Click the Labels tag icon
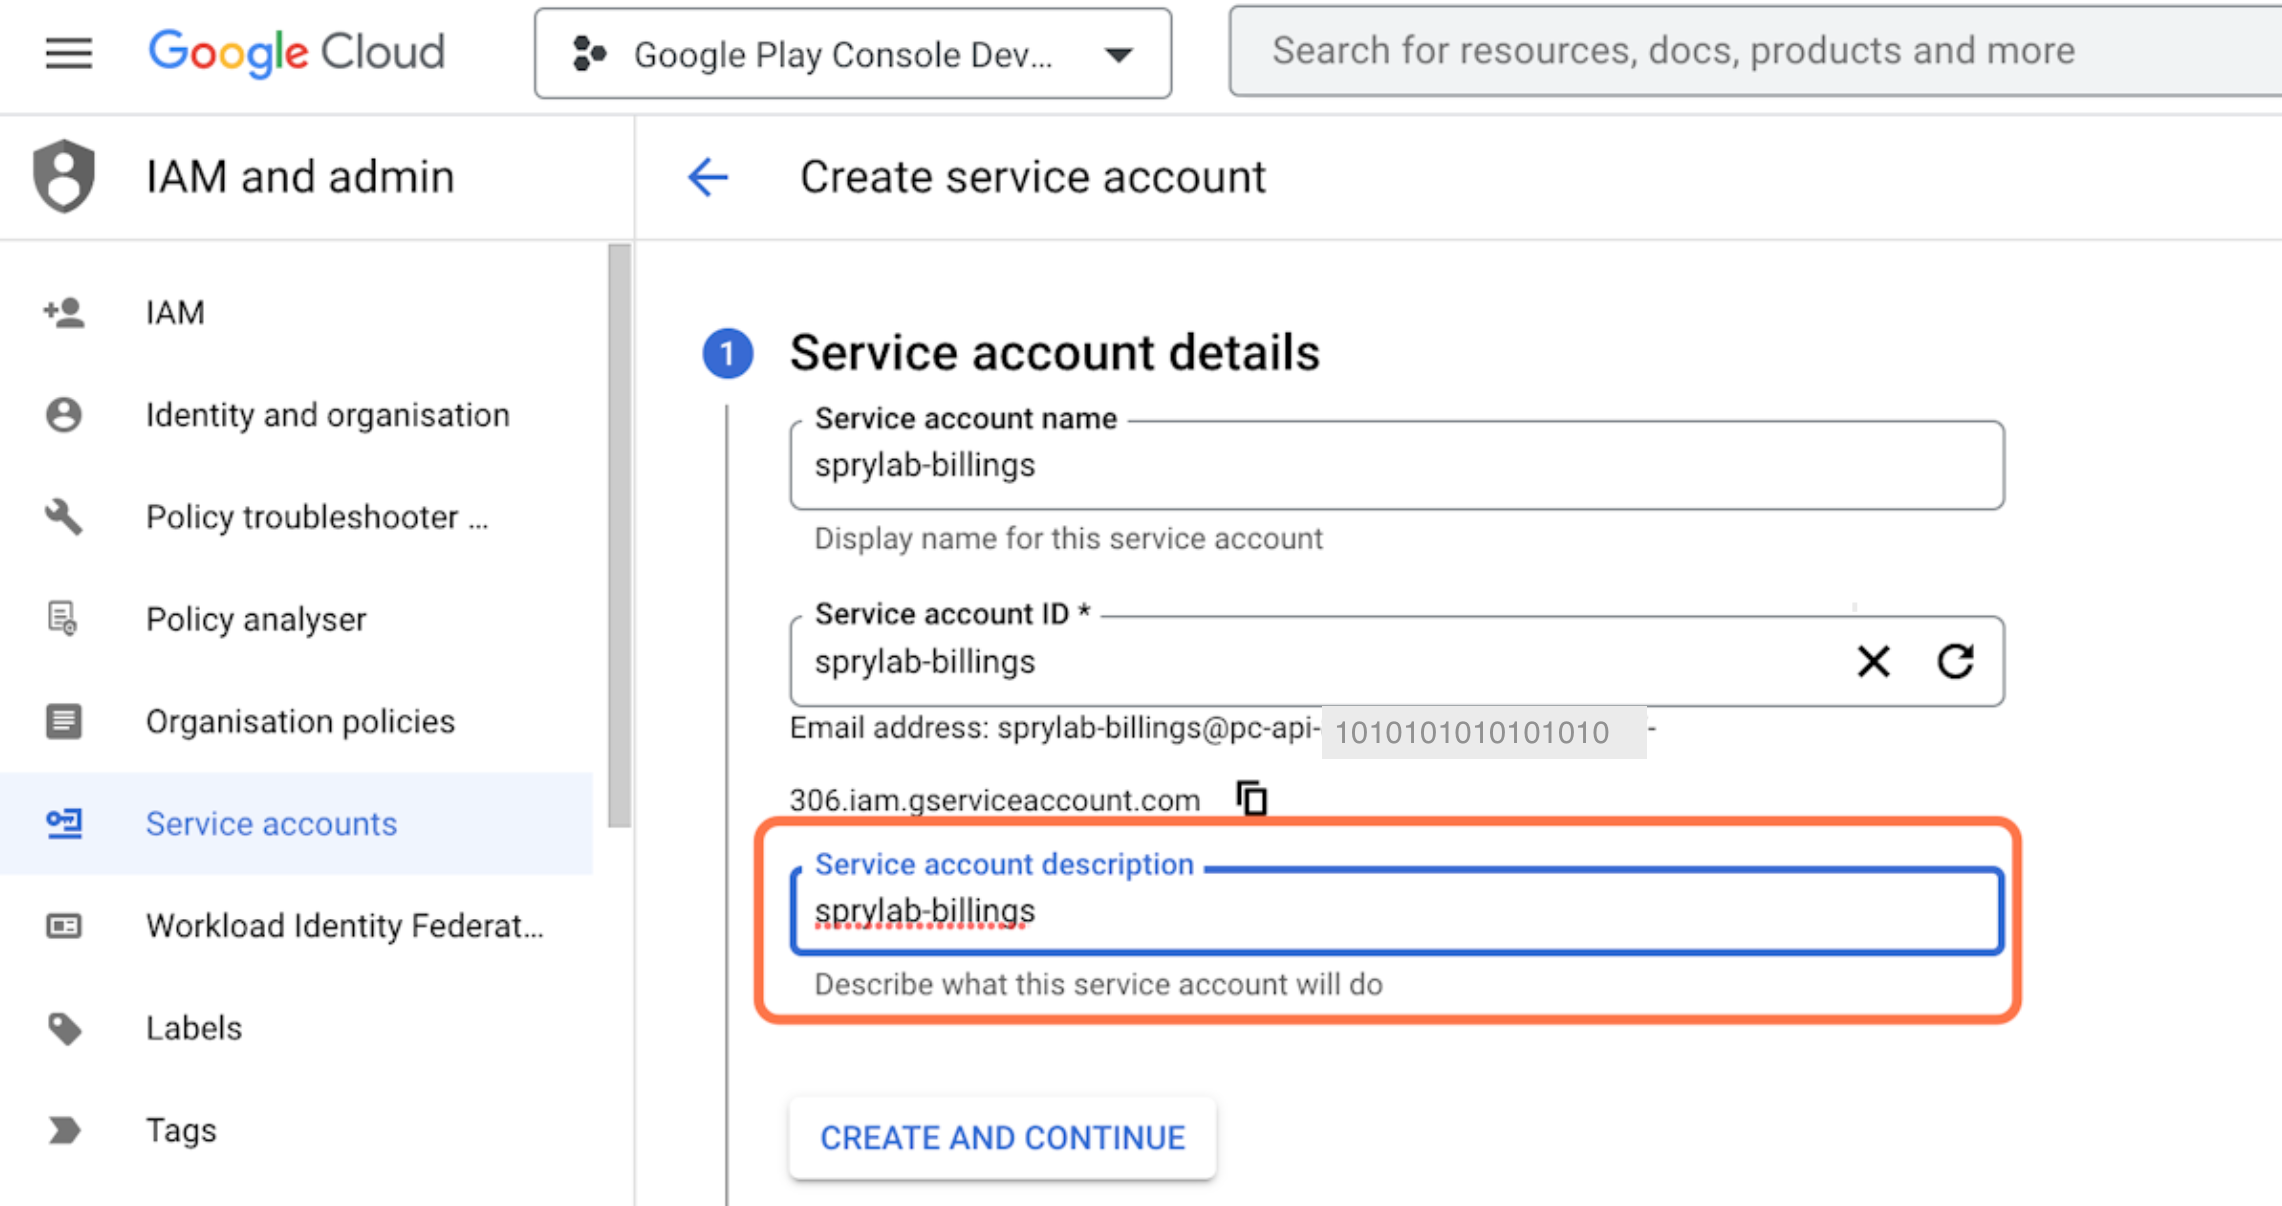 [x=64, y=1028]
